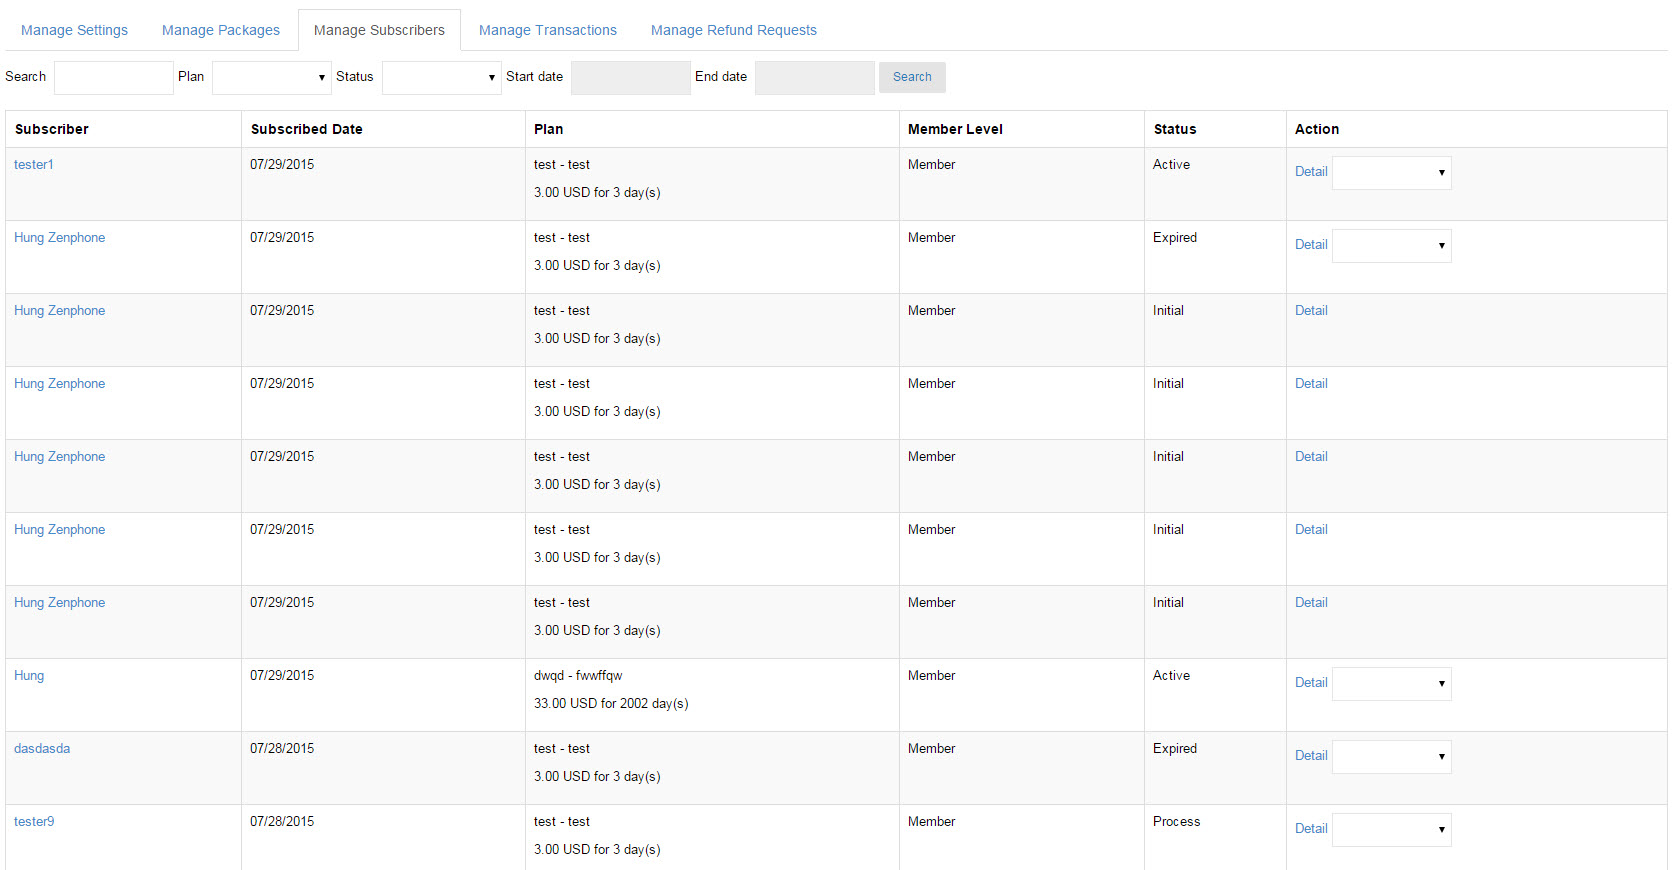Click the dasdasda subscriber link
1672x870 pixels.
coord(42,749)
